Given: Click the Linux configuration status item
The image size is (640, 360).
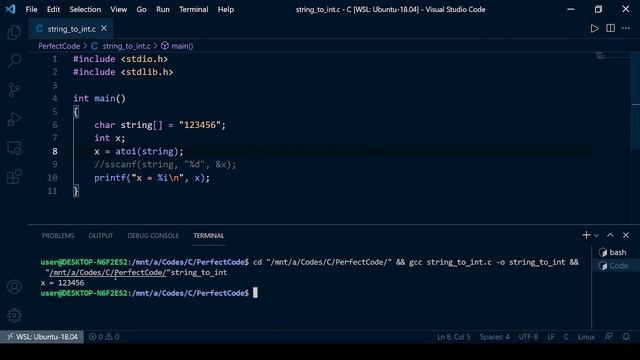Looking at the screenshot, I should (x=586, y=337).
